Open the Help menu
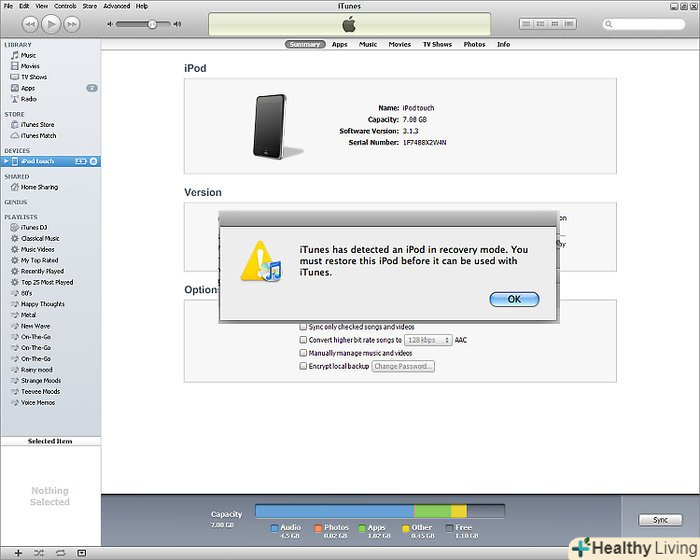The image size is (700, 560). point(142,6)
